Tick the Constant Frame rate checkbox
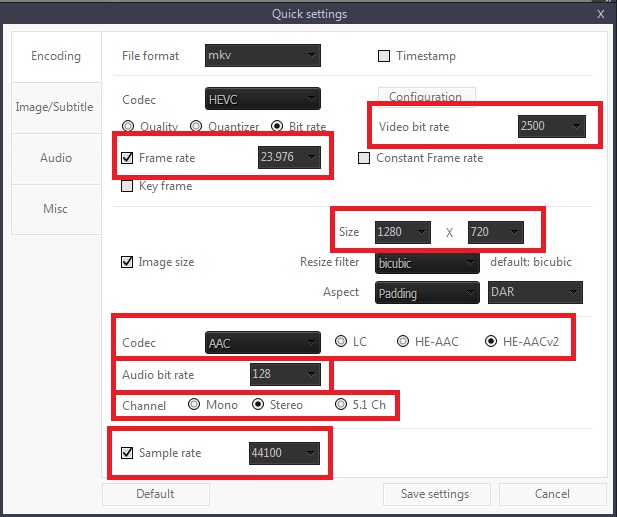This screenshot has width=617, height=517. (364, 158)
